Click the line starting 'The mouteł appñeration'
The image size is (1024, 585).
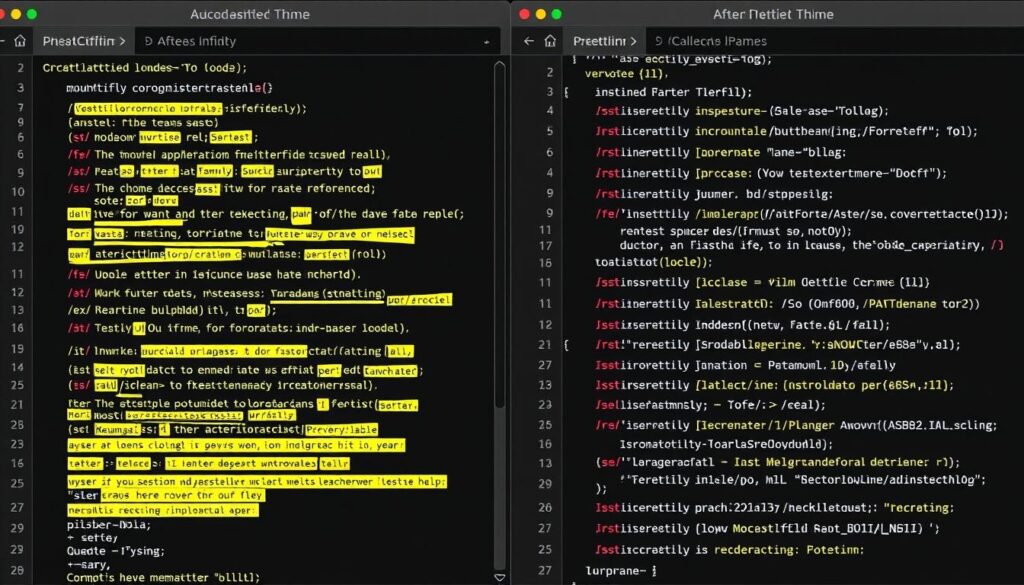point(229,155)
